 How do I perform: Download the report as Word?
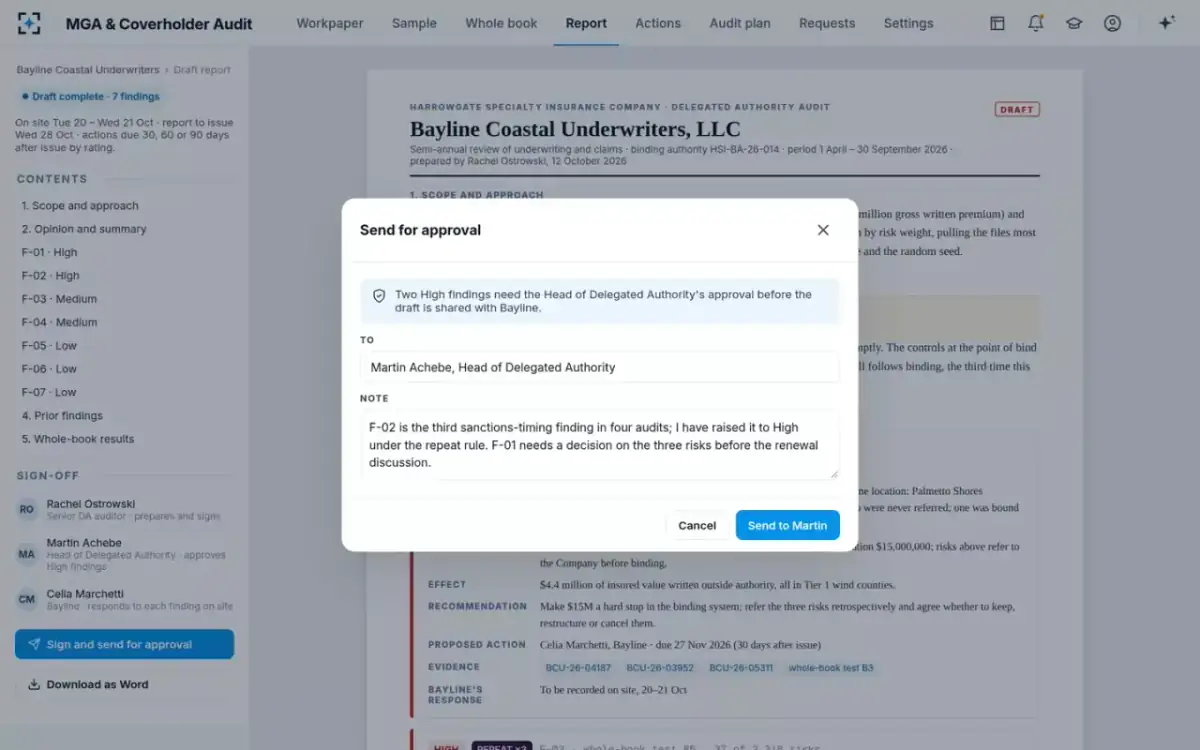tap(88, 684)
